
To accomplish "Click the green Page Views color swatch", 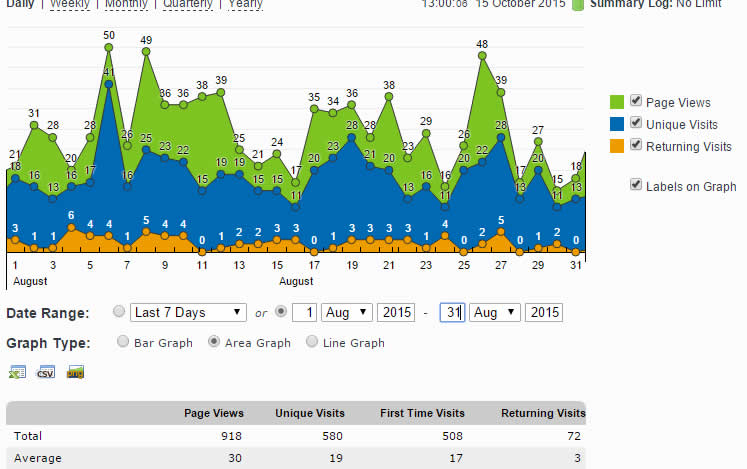I will pos(616,102).
